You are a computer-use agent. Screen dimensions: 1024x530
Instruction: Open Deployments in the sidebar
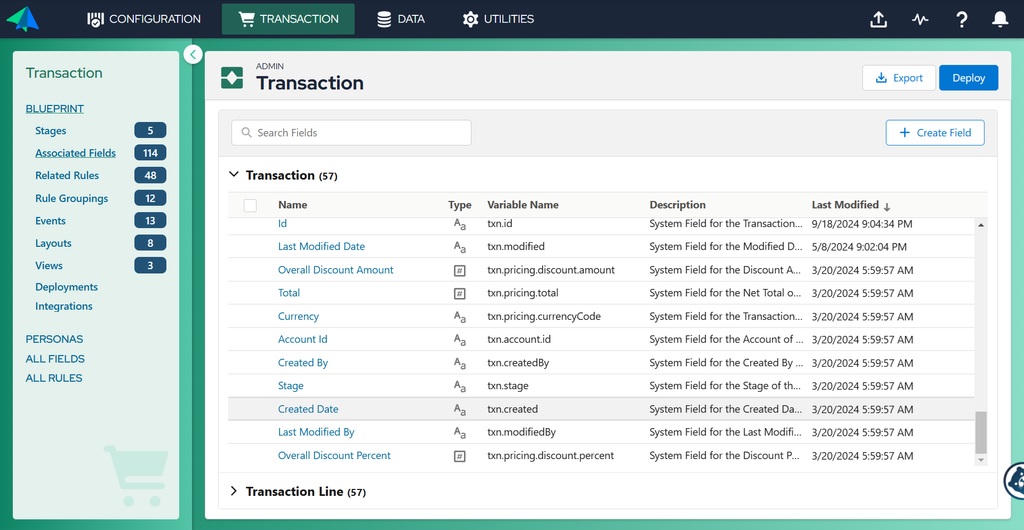tap(67, 287)
